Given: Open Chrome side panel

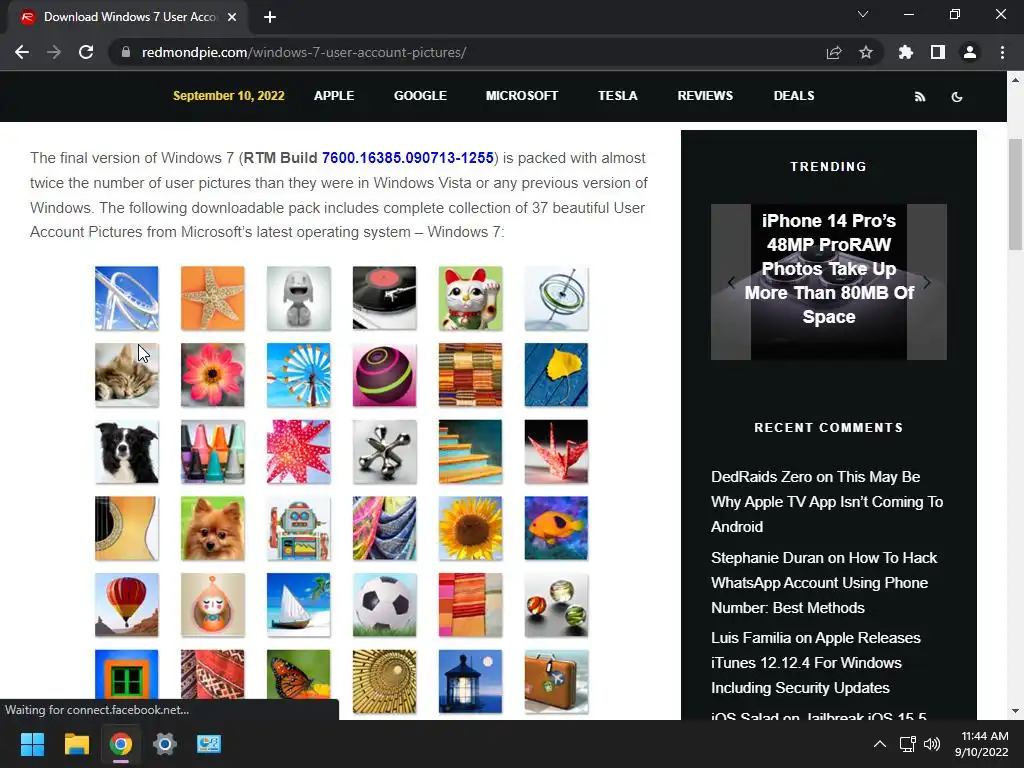Looking at the screenshot, I should (938, 52).
